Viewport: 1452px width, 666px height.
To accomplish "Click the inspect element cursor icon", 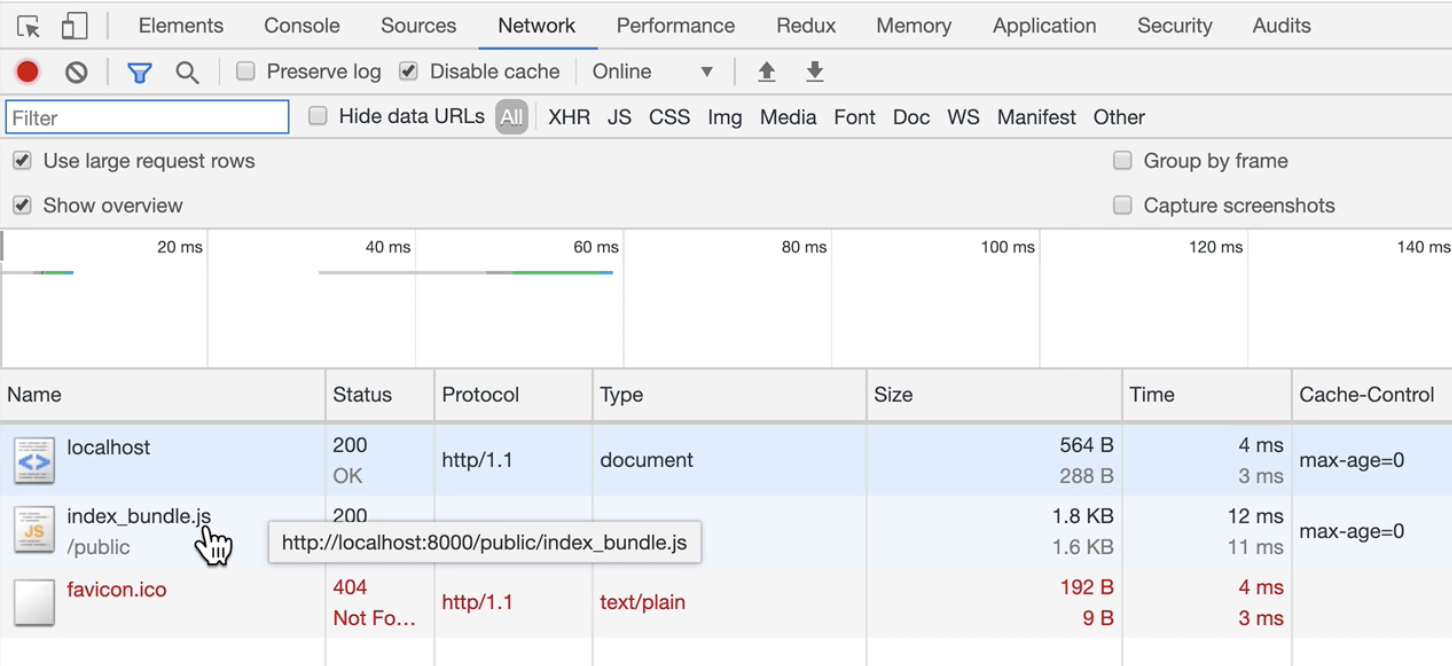I will point(28,26).
